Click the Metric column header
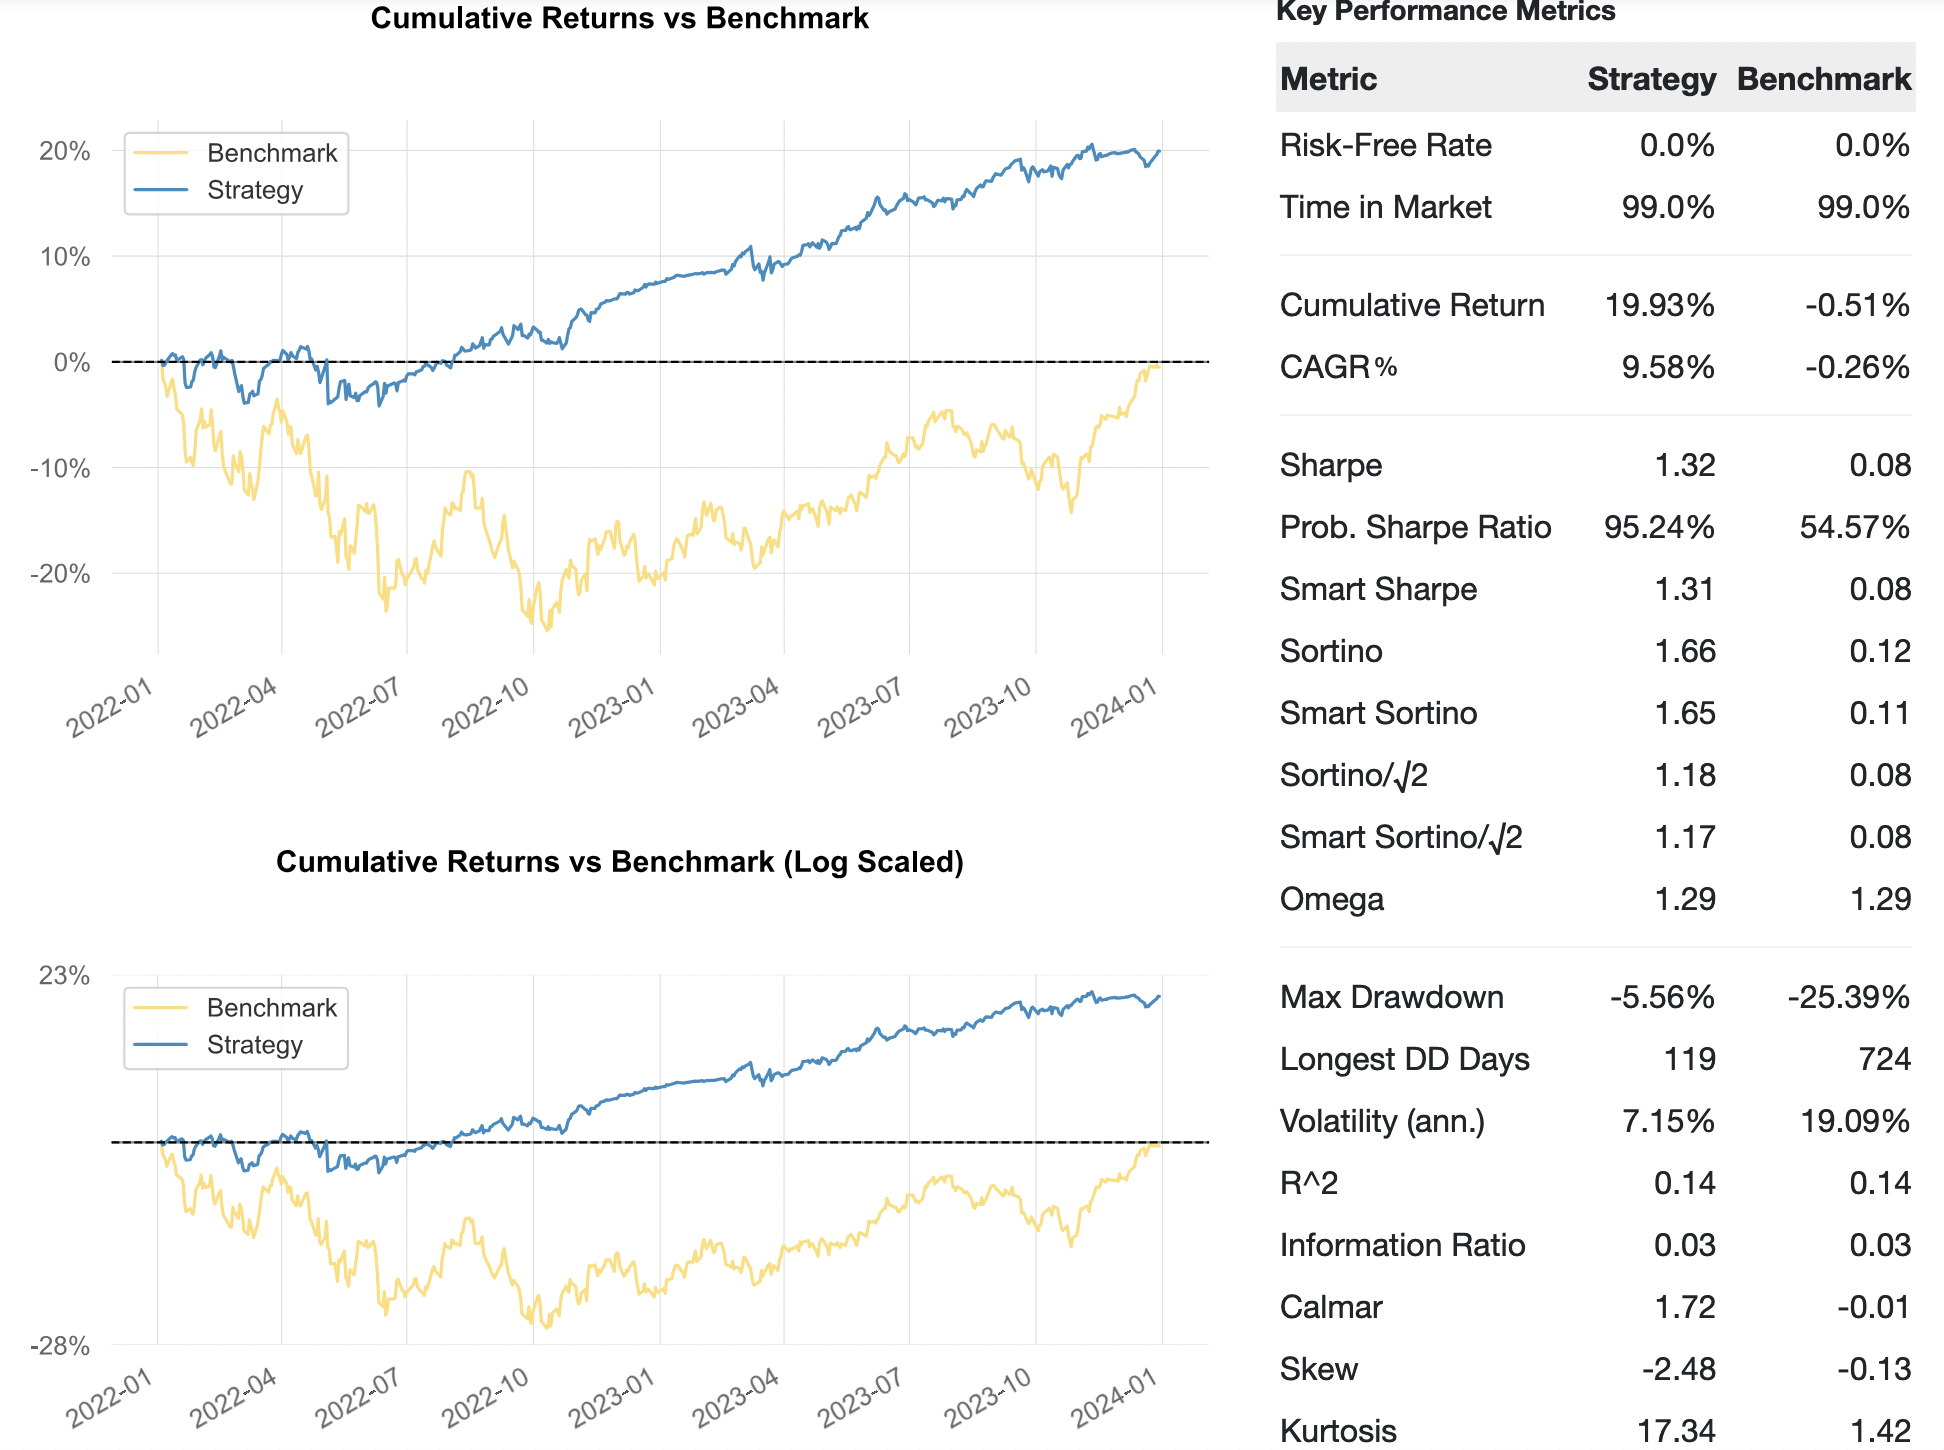This screenshot has height=1450, width=1944. coord(1328,79)
